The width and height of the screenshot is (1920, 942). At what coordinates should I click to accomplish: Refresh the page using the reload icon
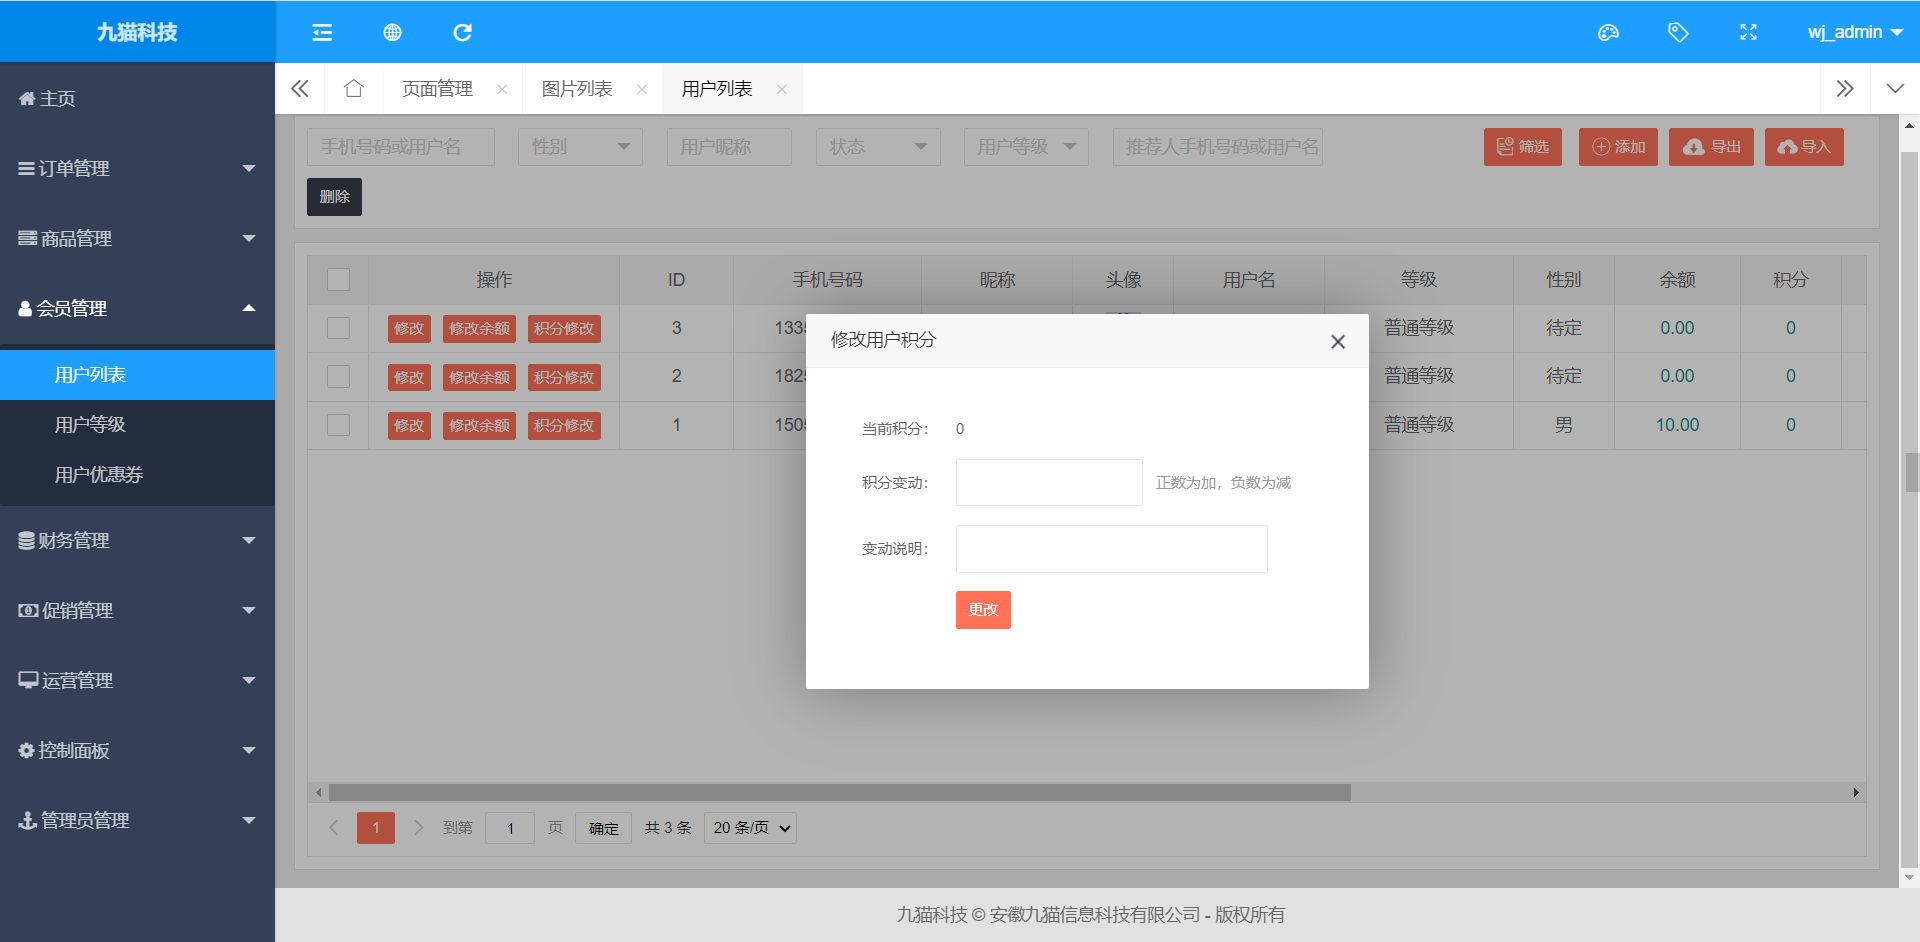pos(462,33)
